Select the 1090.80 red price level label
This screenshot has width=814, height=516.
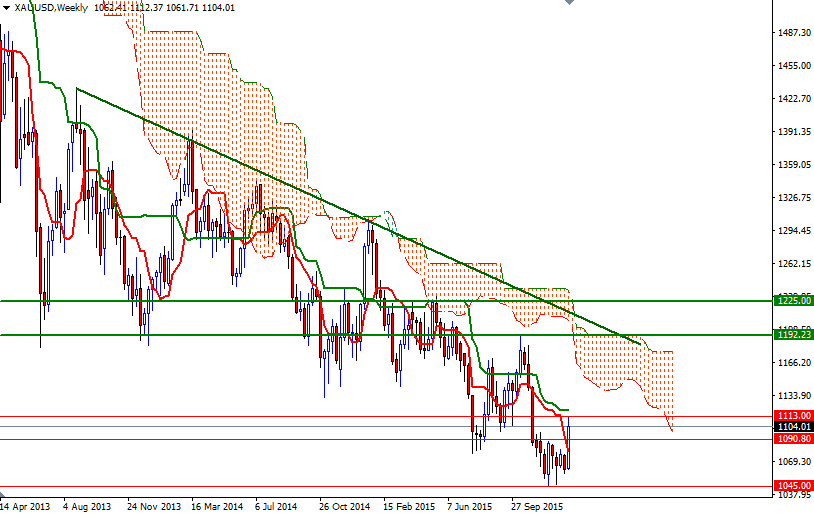click(793, 439)
